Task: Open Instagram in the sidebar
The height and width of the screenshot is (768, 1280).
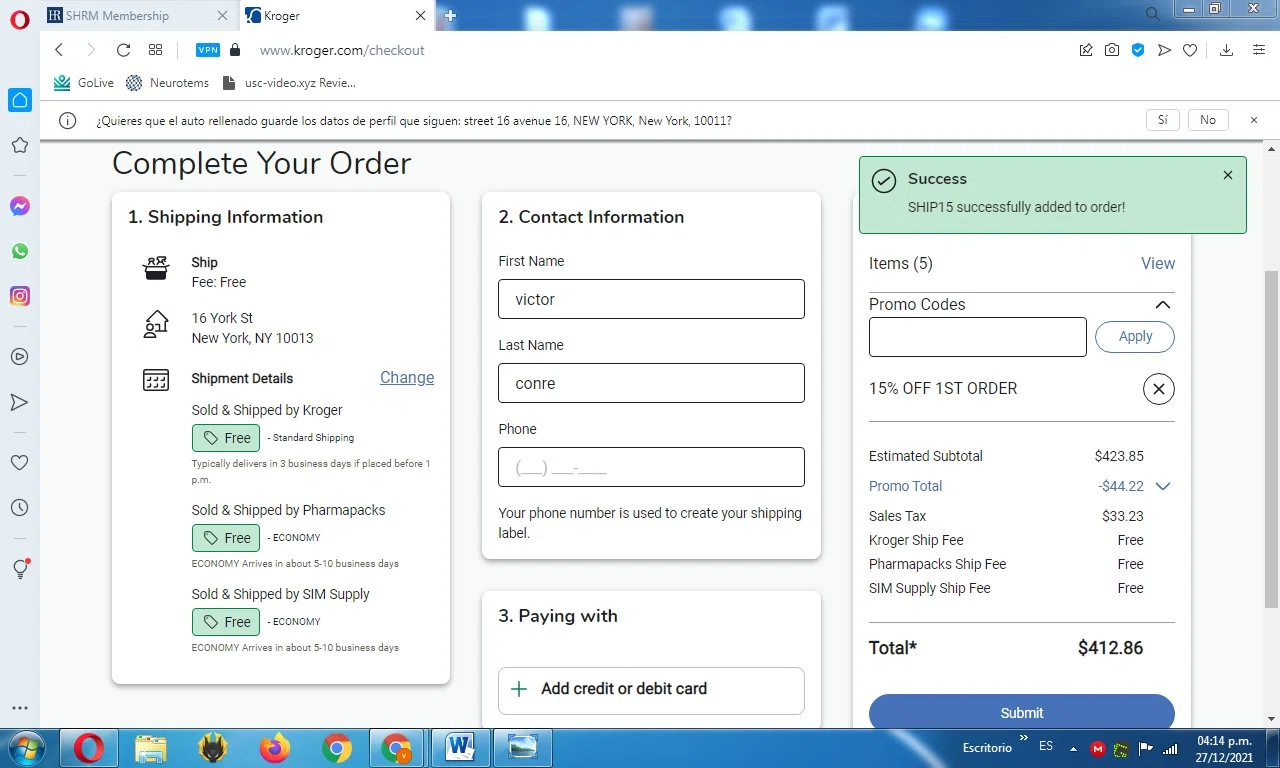Action: (20, 296)
